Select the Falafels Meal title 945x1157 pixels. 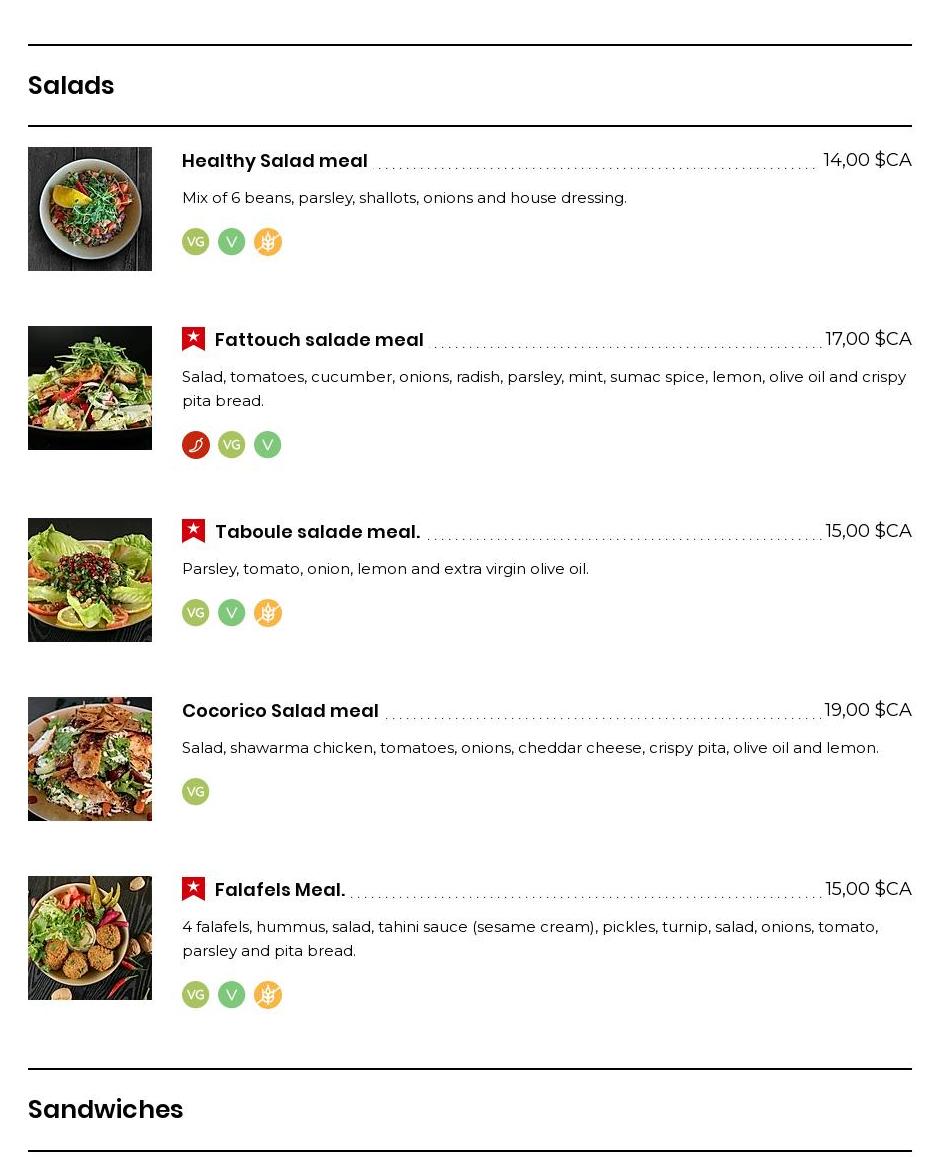click(x=280, y=890)
